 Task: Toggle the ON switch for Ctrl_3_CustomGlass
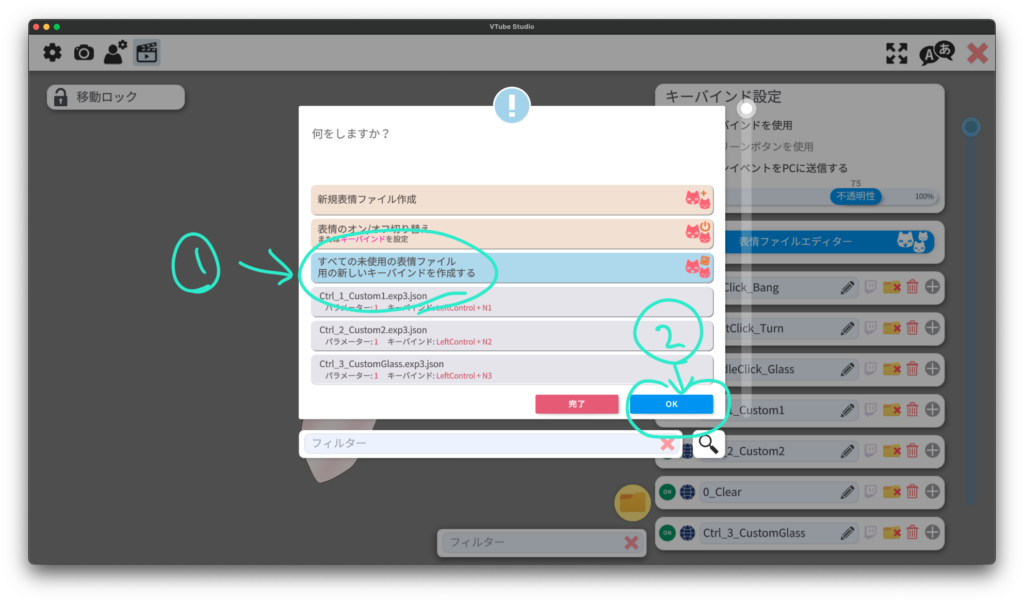click(667, 533)
